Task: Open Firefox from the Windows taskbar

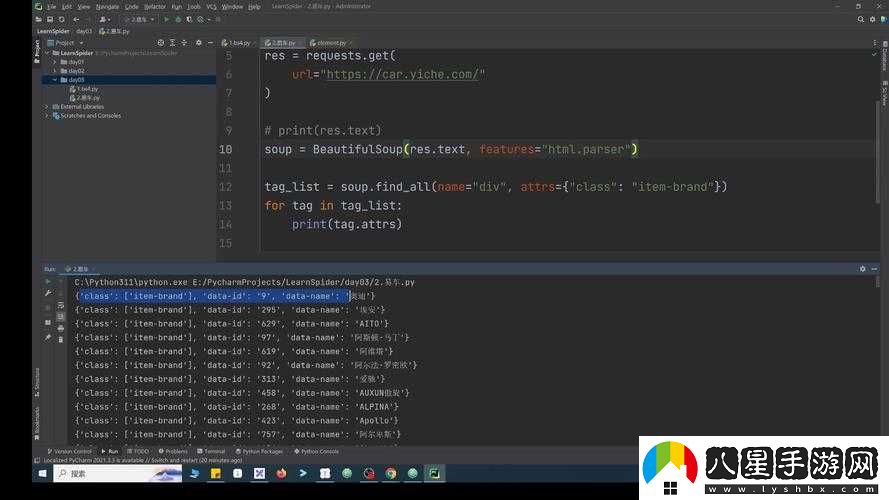Action: pyautogui.click(x=282, y=473)
